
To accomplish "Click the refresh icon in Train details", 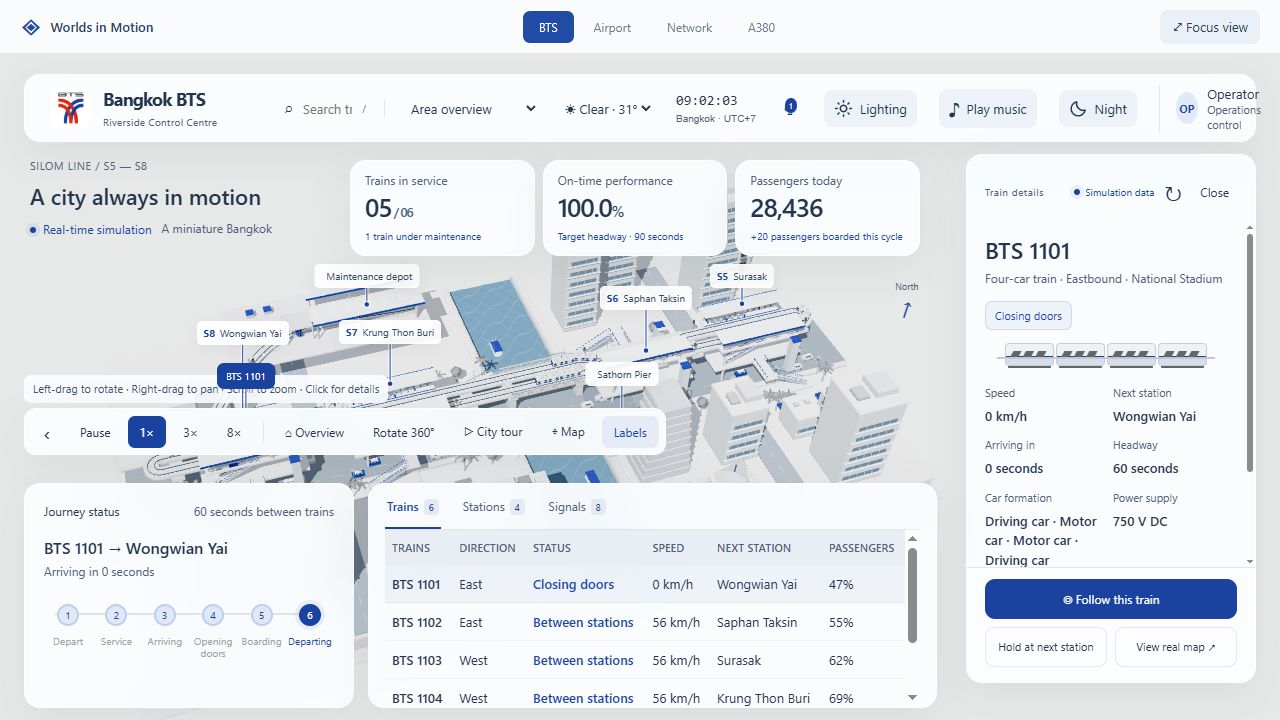I will pyautogui.click(x=1174, y=193).
